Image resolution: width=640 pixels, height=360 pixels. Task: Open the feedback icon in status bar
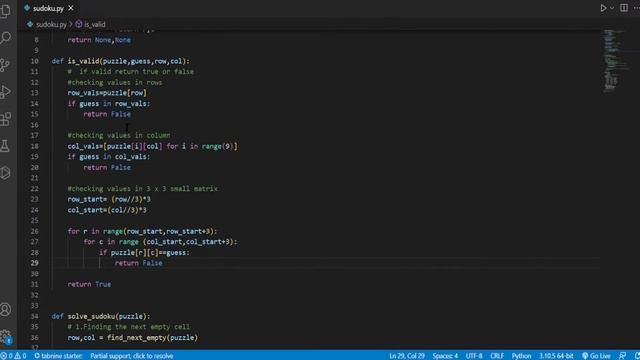[x=622, y=356]
